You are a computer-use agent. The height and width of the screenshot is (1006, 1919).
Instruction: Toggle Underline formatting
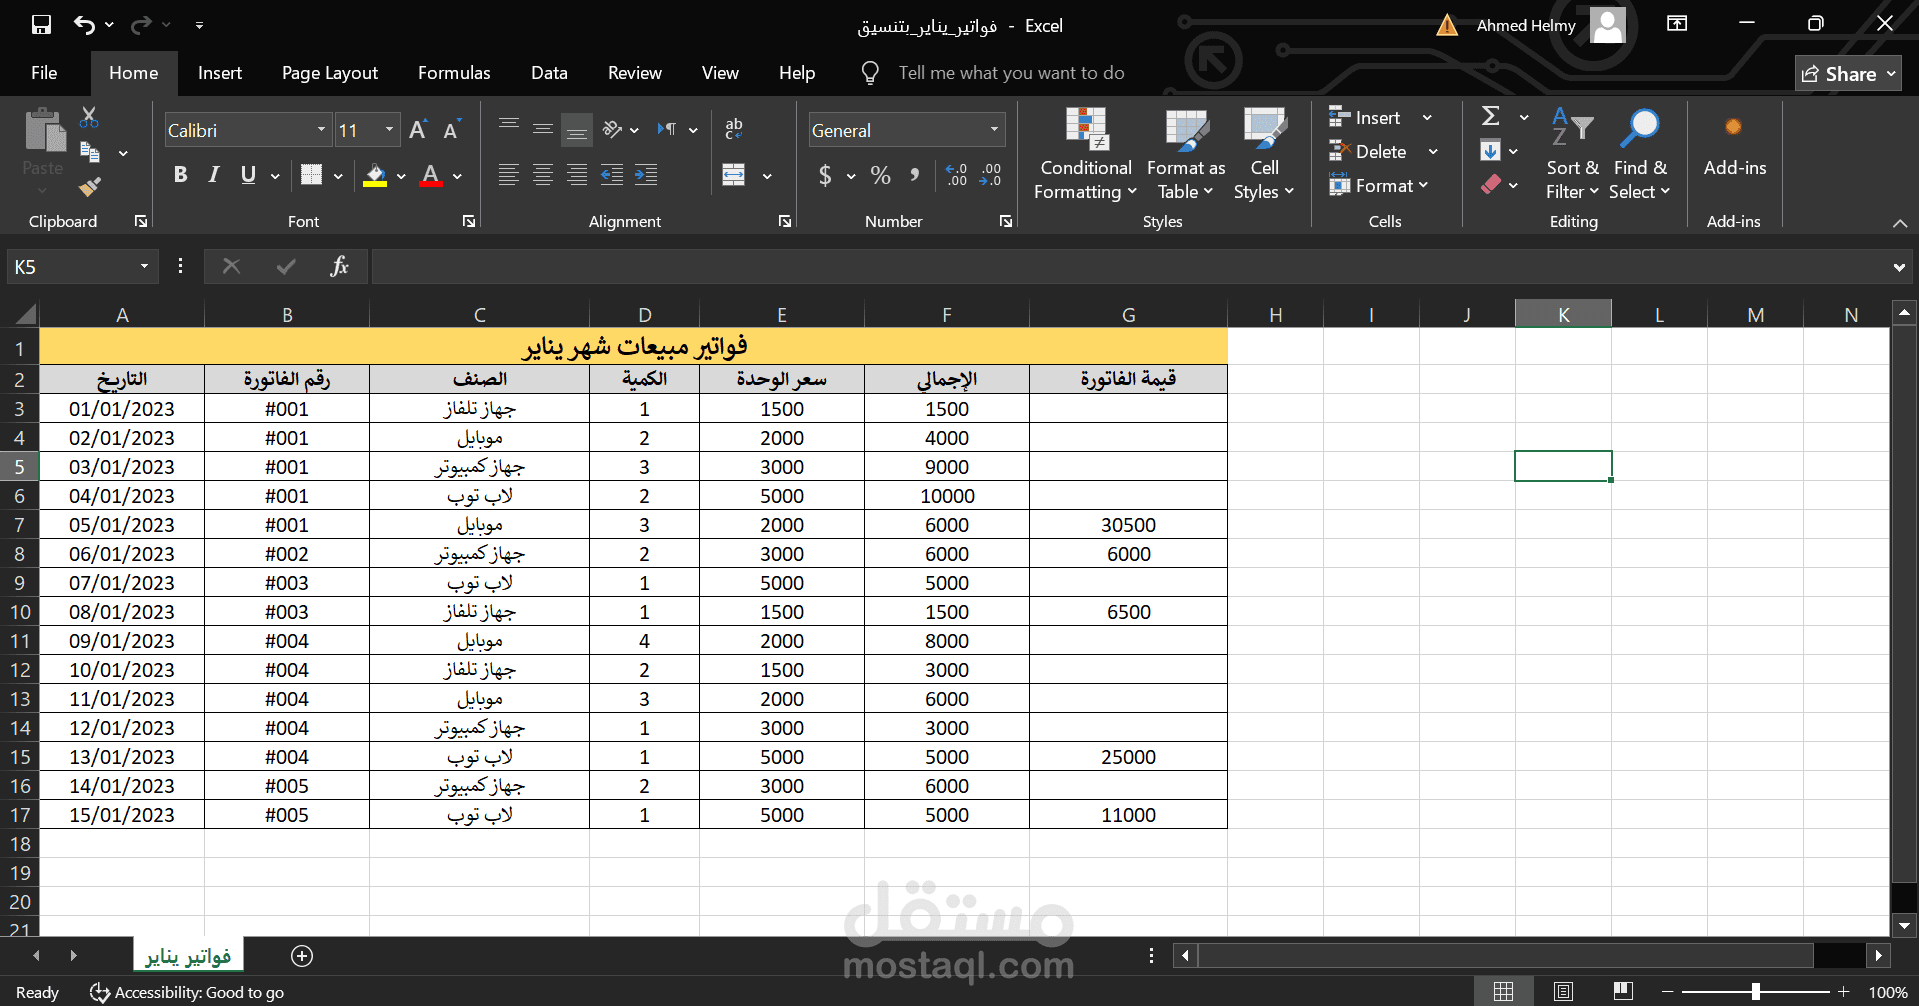point(248,175)
